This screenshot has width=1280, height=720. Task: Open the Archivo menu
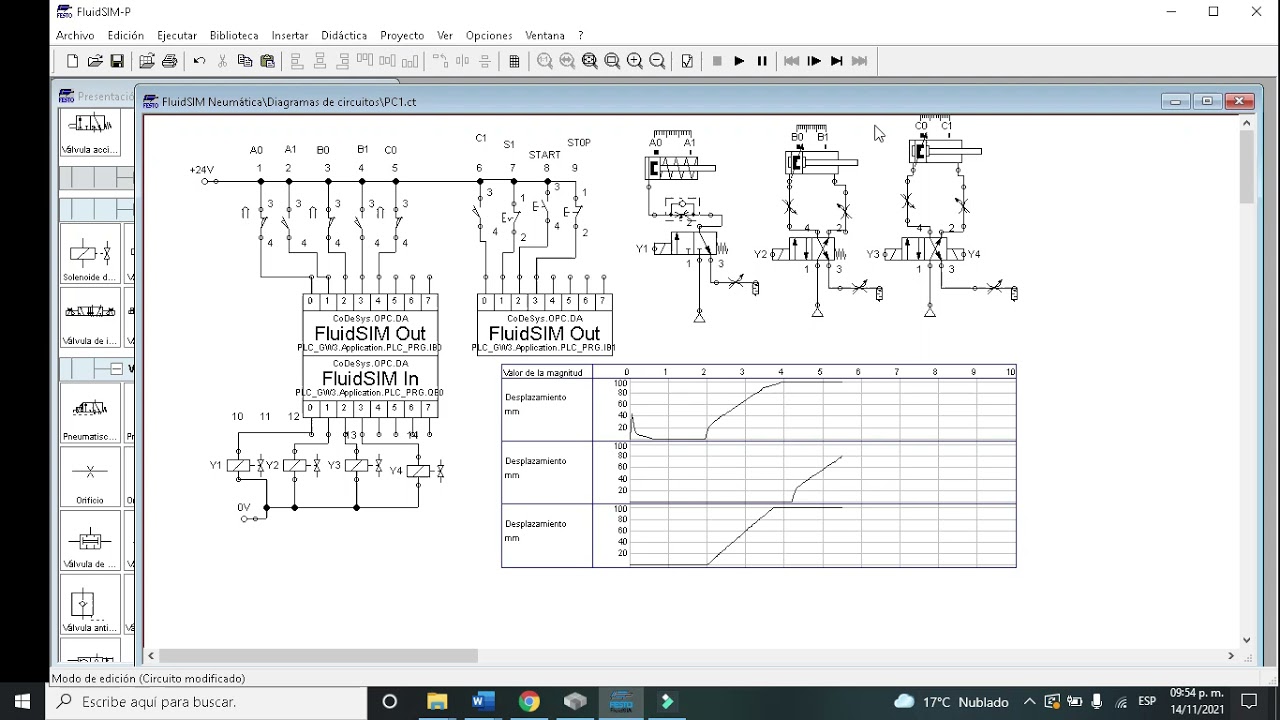pyautogui.click(x=75, y=35)
